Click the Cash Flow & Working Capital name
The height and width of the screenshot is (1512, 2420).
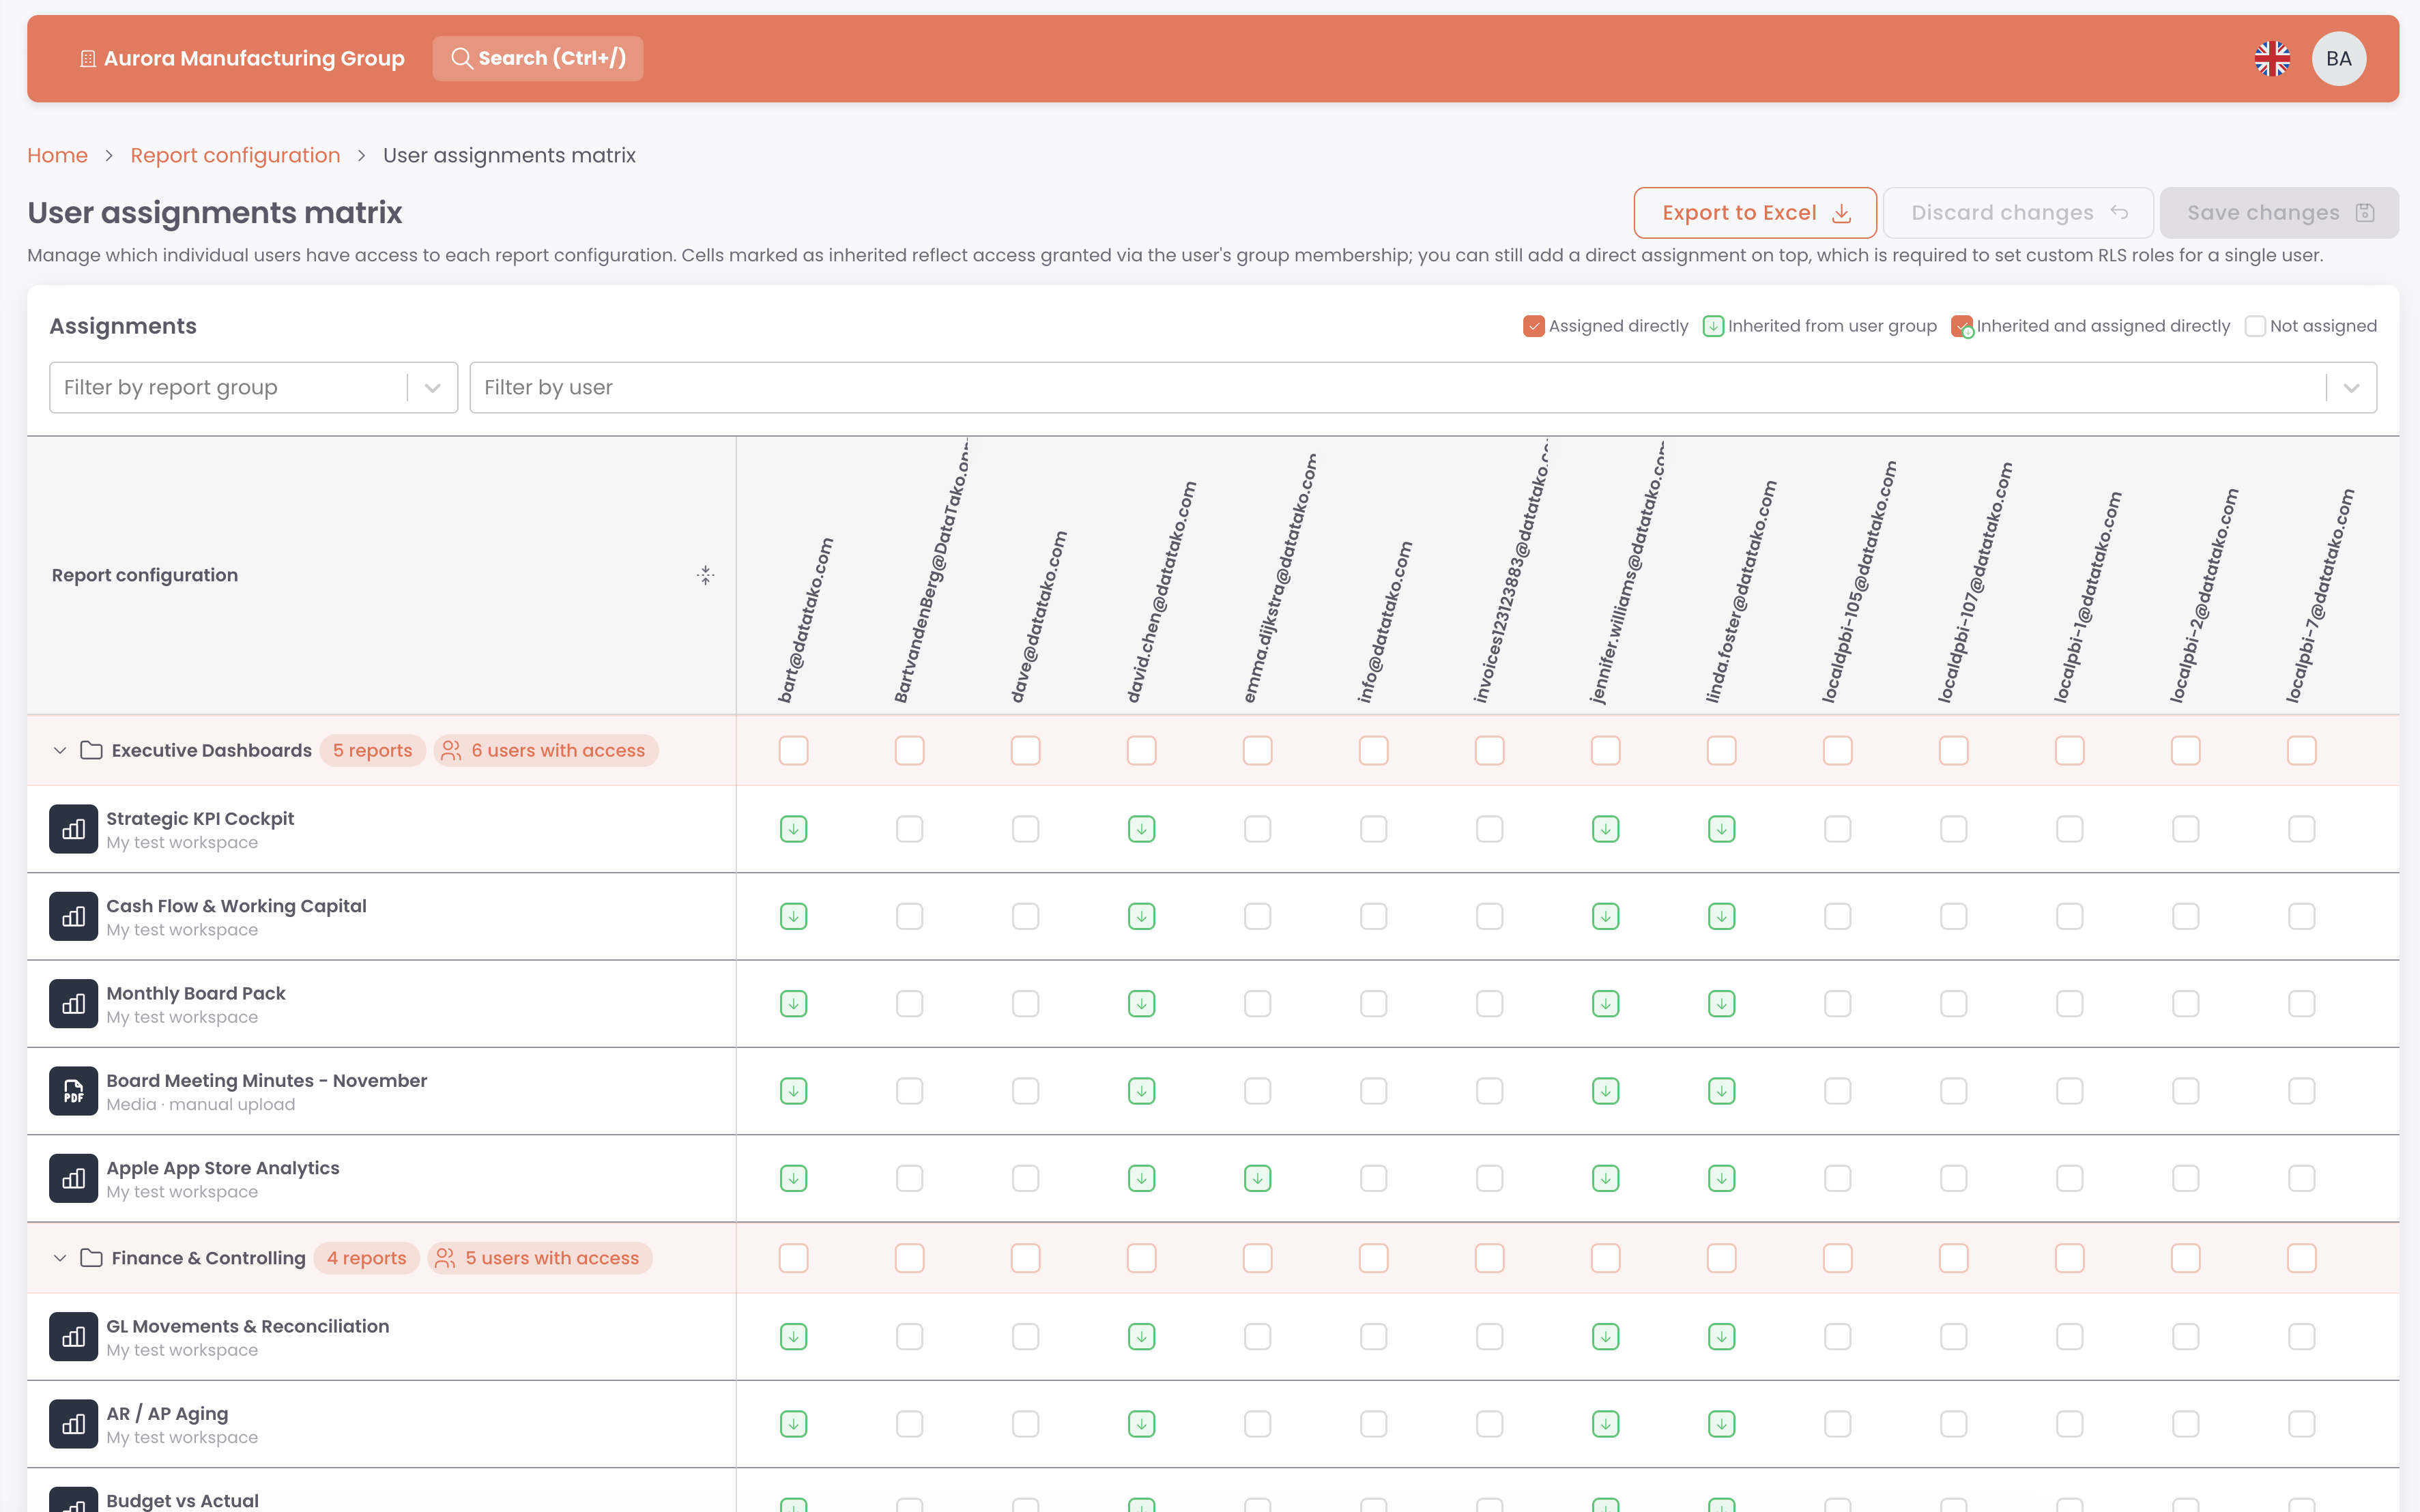[x=236, y=906]
